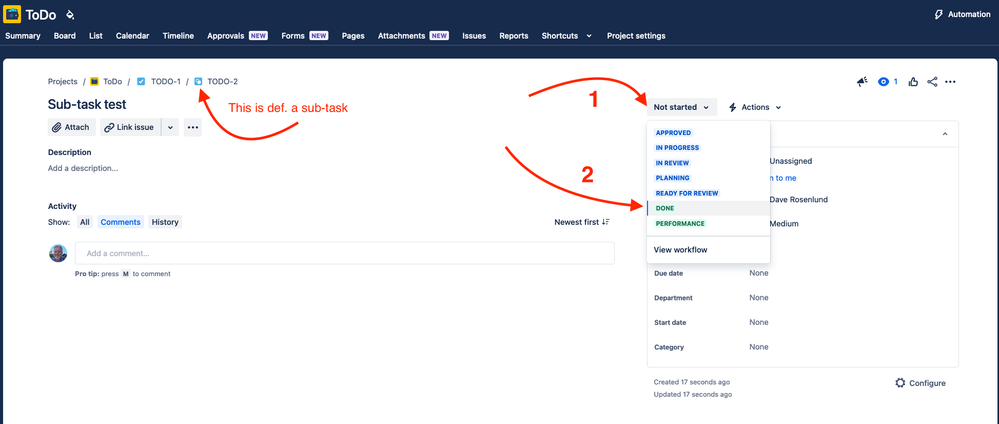Collapse the details panel chevron
The image size is (999, 424).
[945, 134]
